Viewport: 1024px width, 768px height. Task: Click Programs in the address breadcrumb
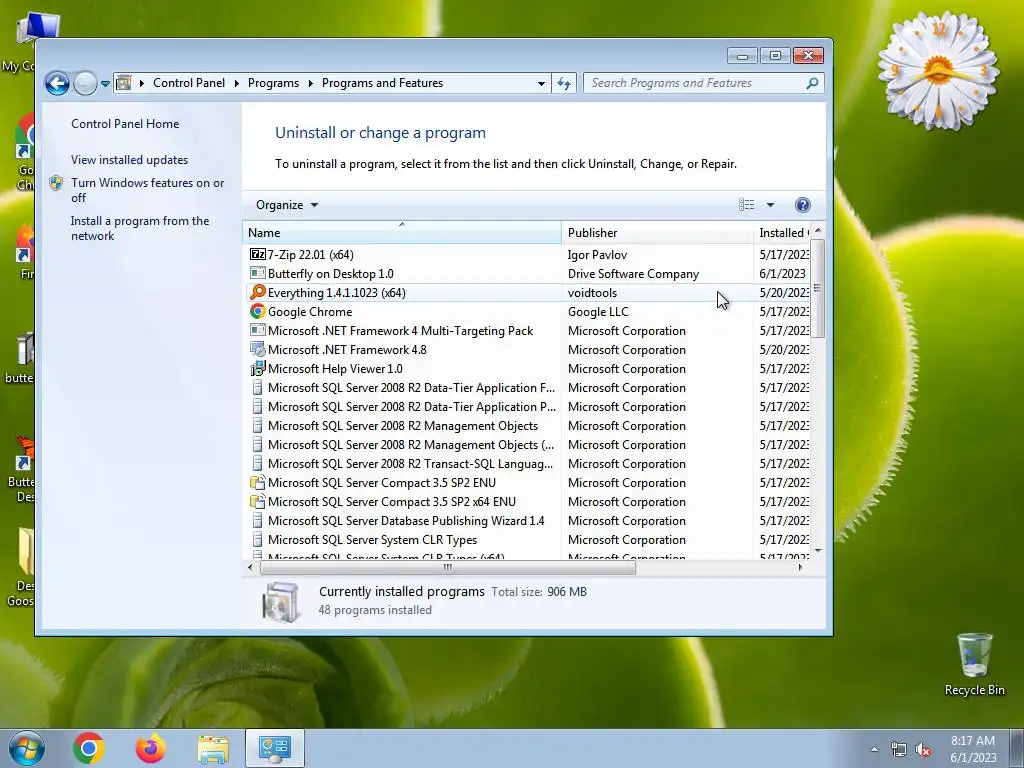273,83
